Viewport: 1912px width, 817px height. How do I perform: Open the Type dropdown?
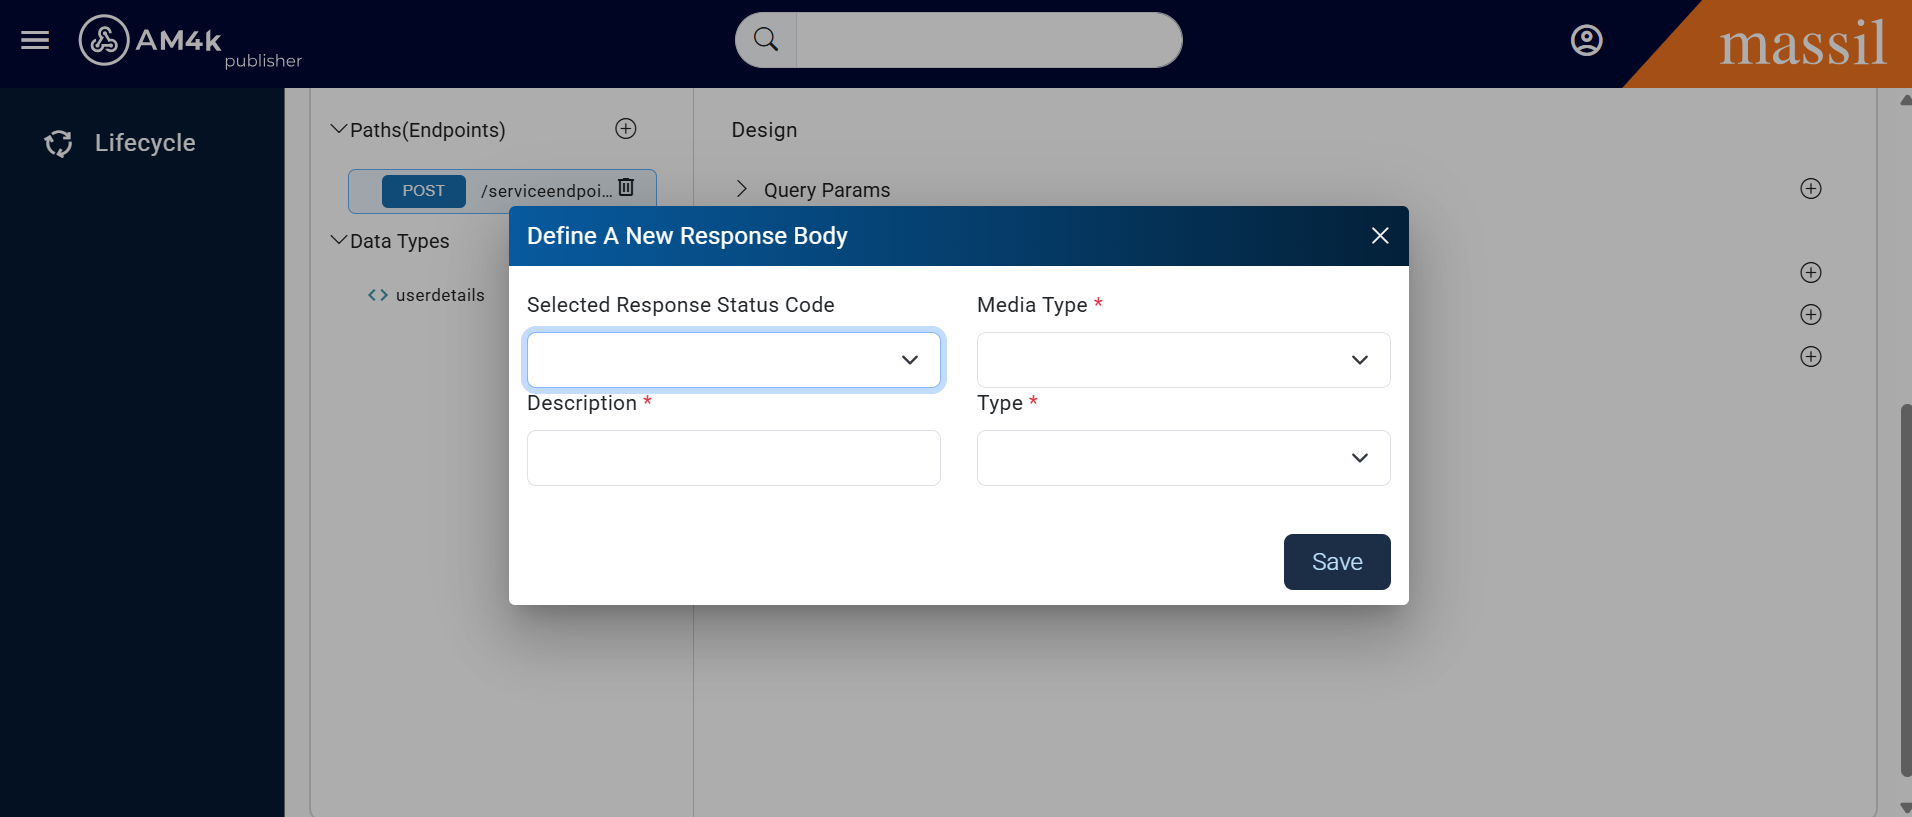pos(1183,458)
